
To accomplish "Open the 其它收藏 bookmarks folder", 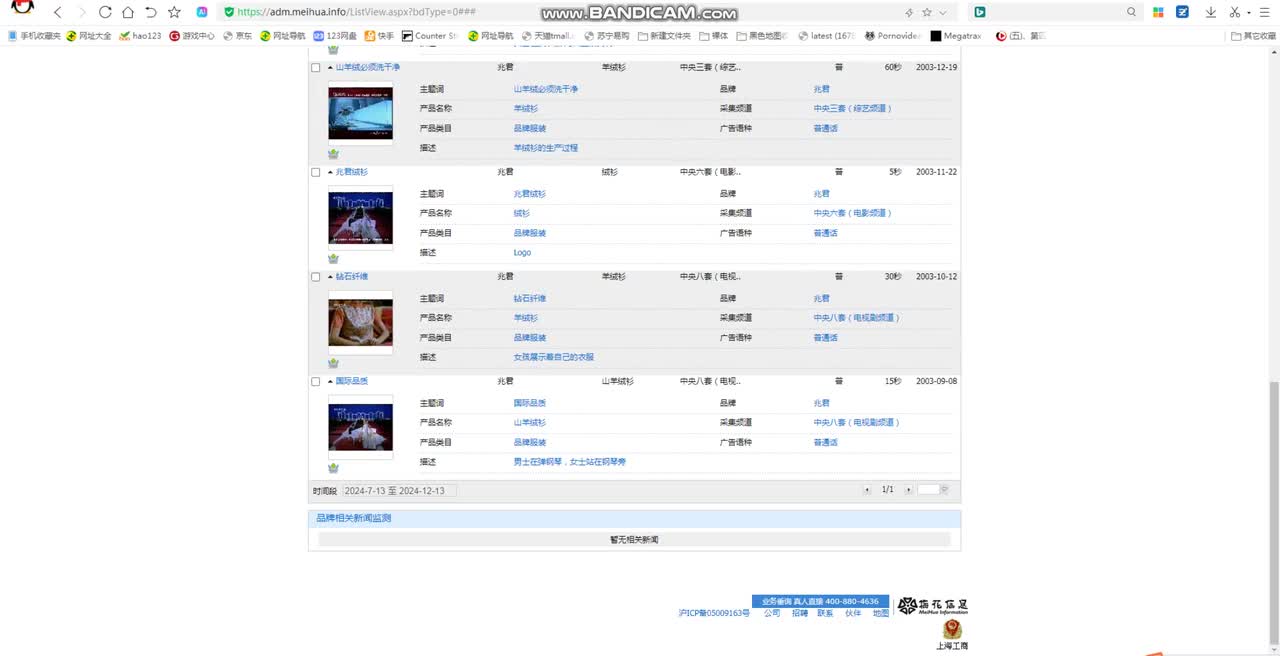I will pos(1254,36).
